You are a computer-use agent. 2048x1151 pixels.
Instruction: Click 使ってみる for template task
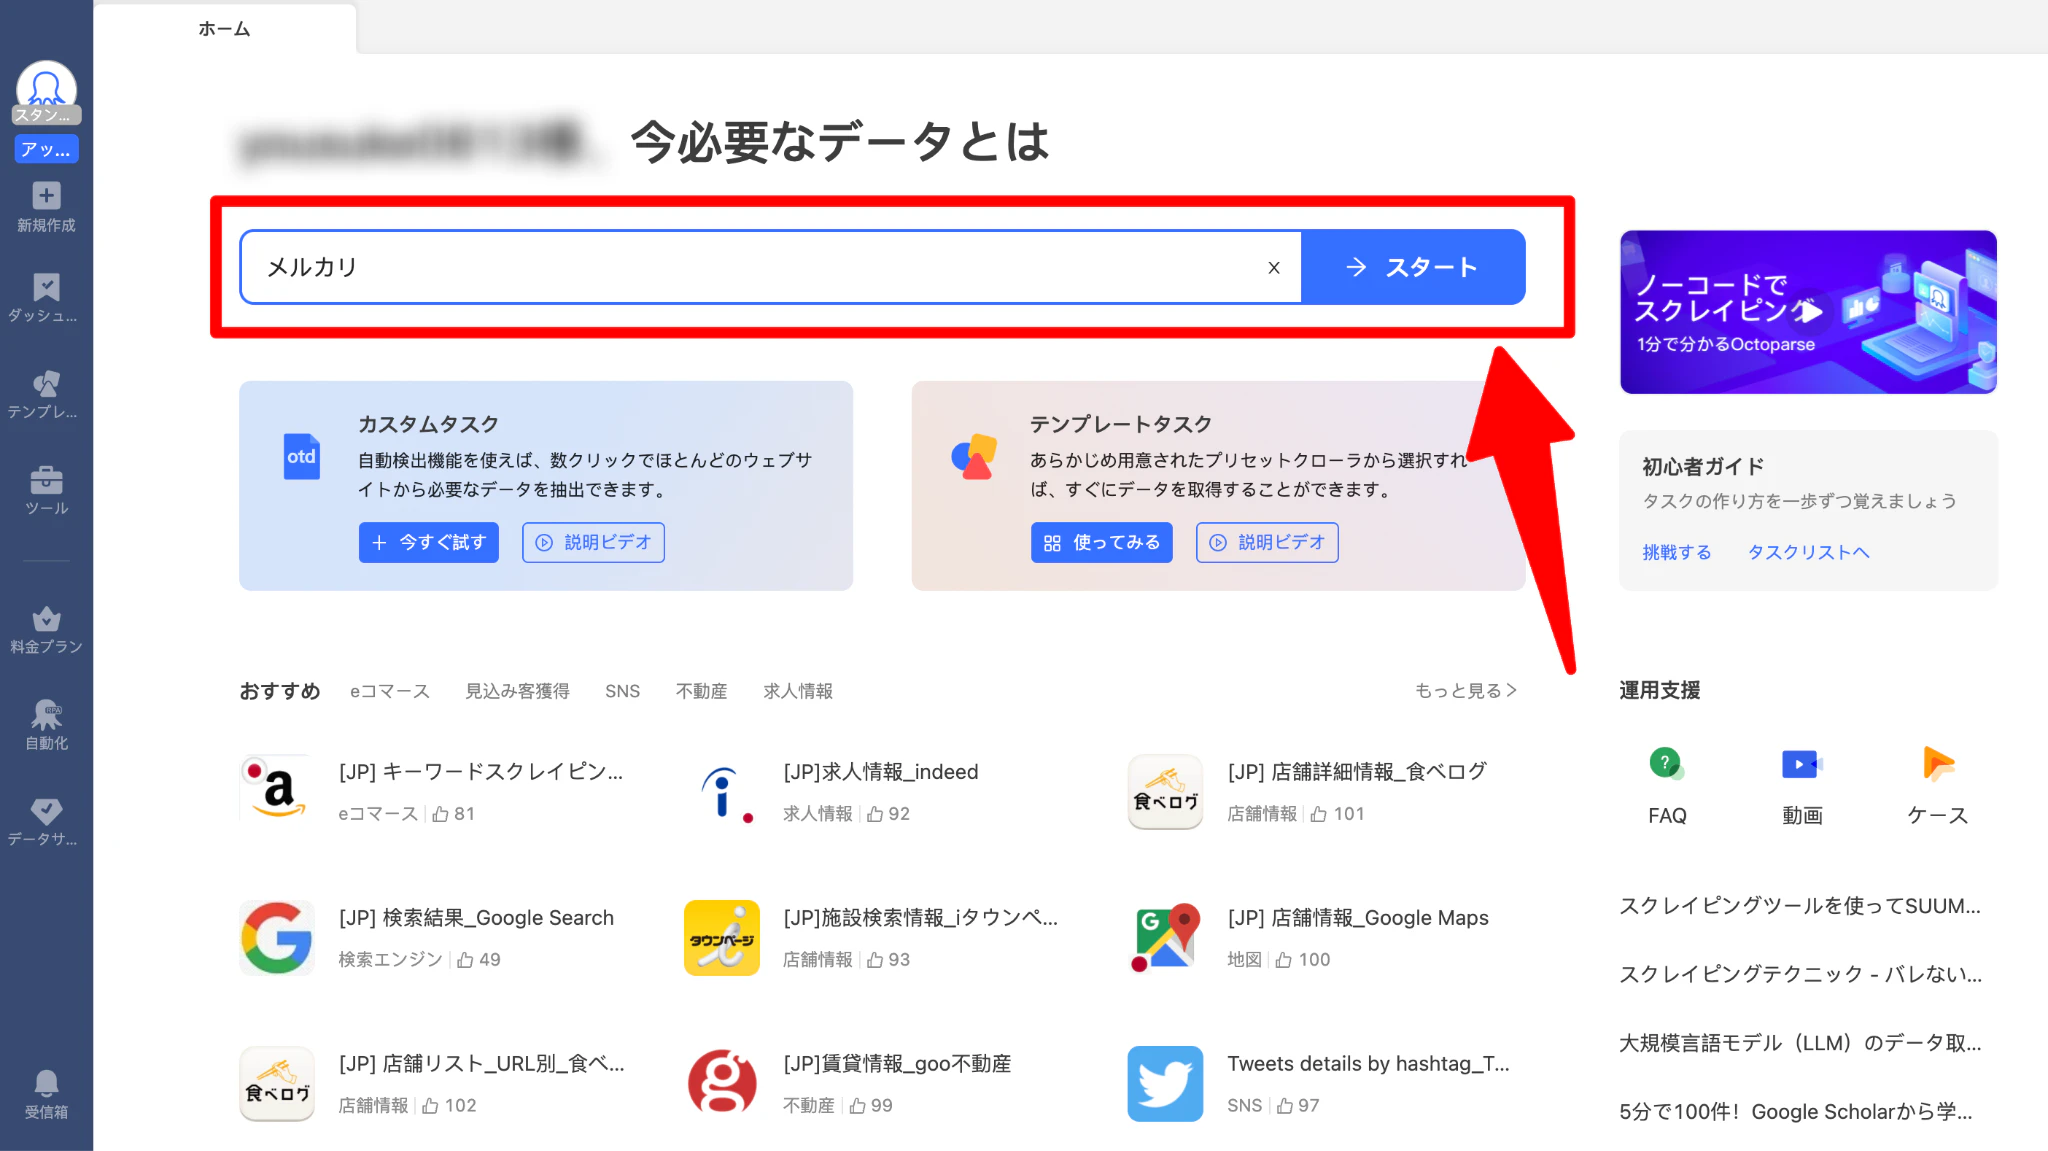point(1102,542)
